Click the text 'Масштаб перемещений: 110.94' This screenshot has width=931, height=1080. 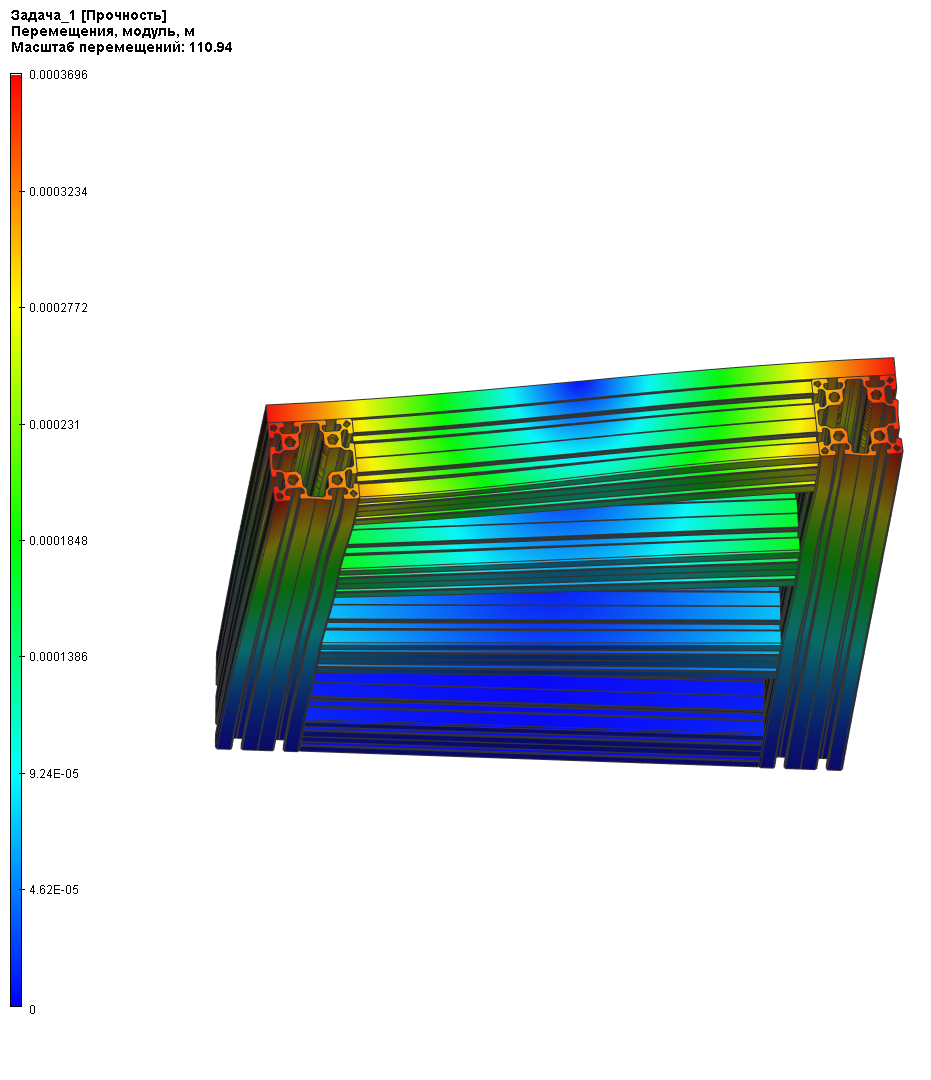tap(121, 48)
